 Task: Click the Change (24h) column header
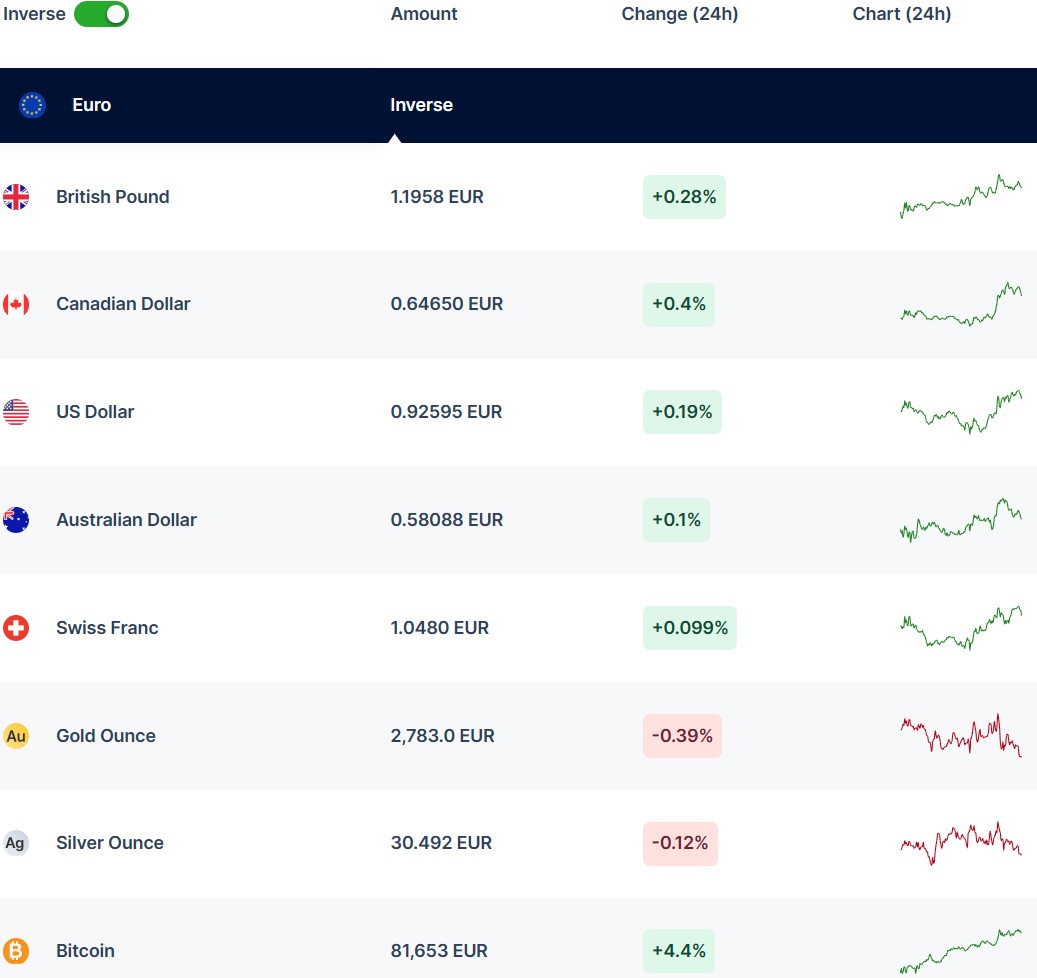[679, 14]
